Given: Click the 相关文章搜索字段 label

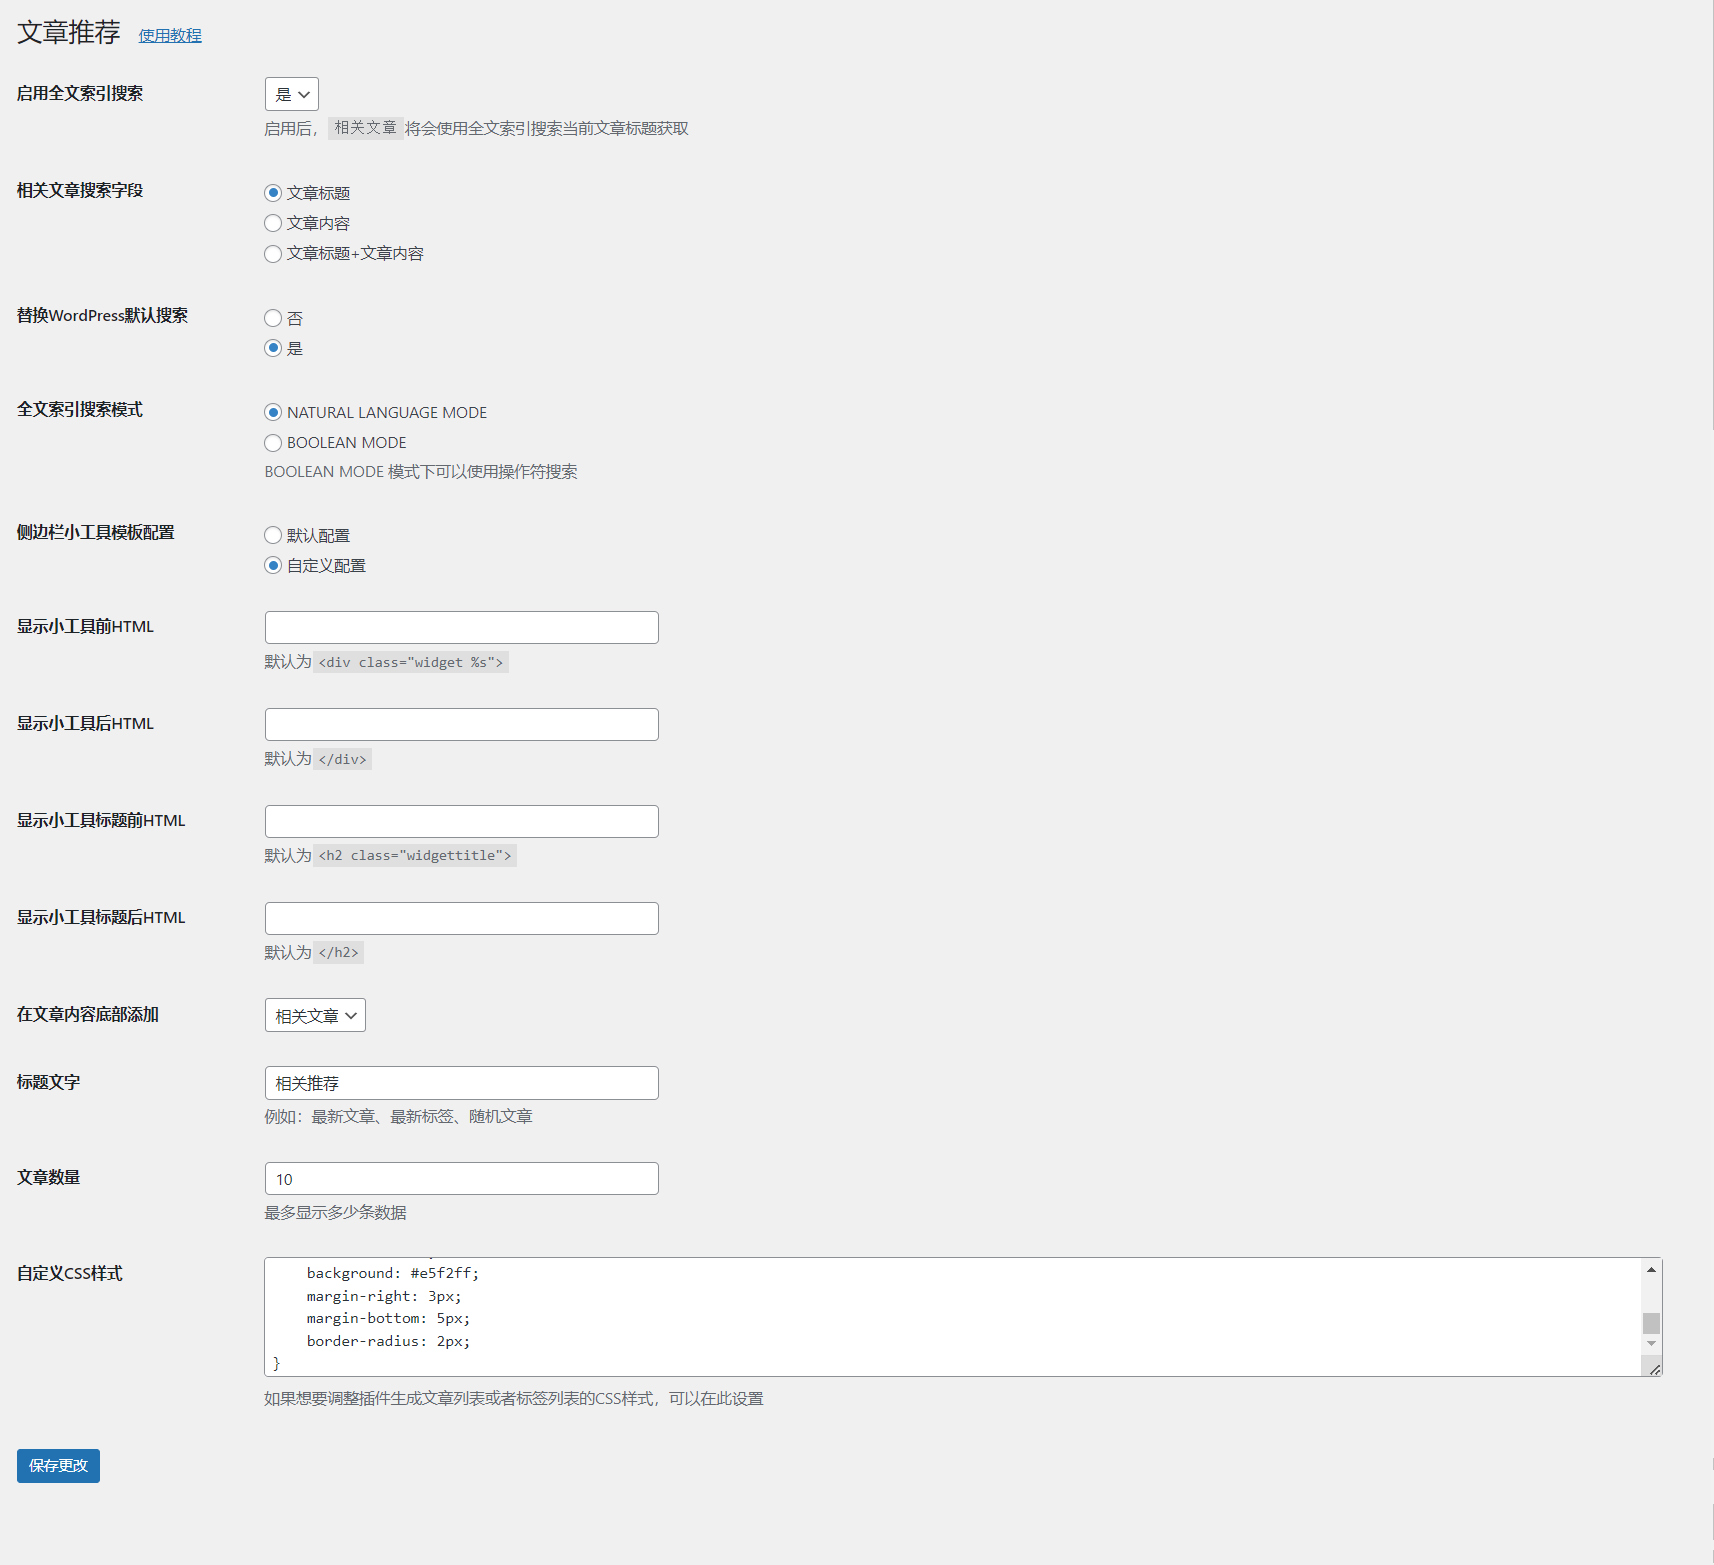Looking at the screenshot, I should tap(80, 190).
